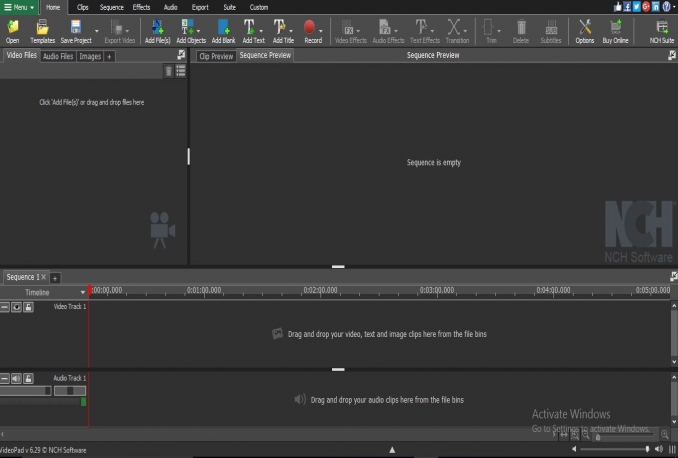
Task: Mute Audio Track 1 speaker toggle
Action: [17, 379]
